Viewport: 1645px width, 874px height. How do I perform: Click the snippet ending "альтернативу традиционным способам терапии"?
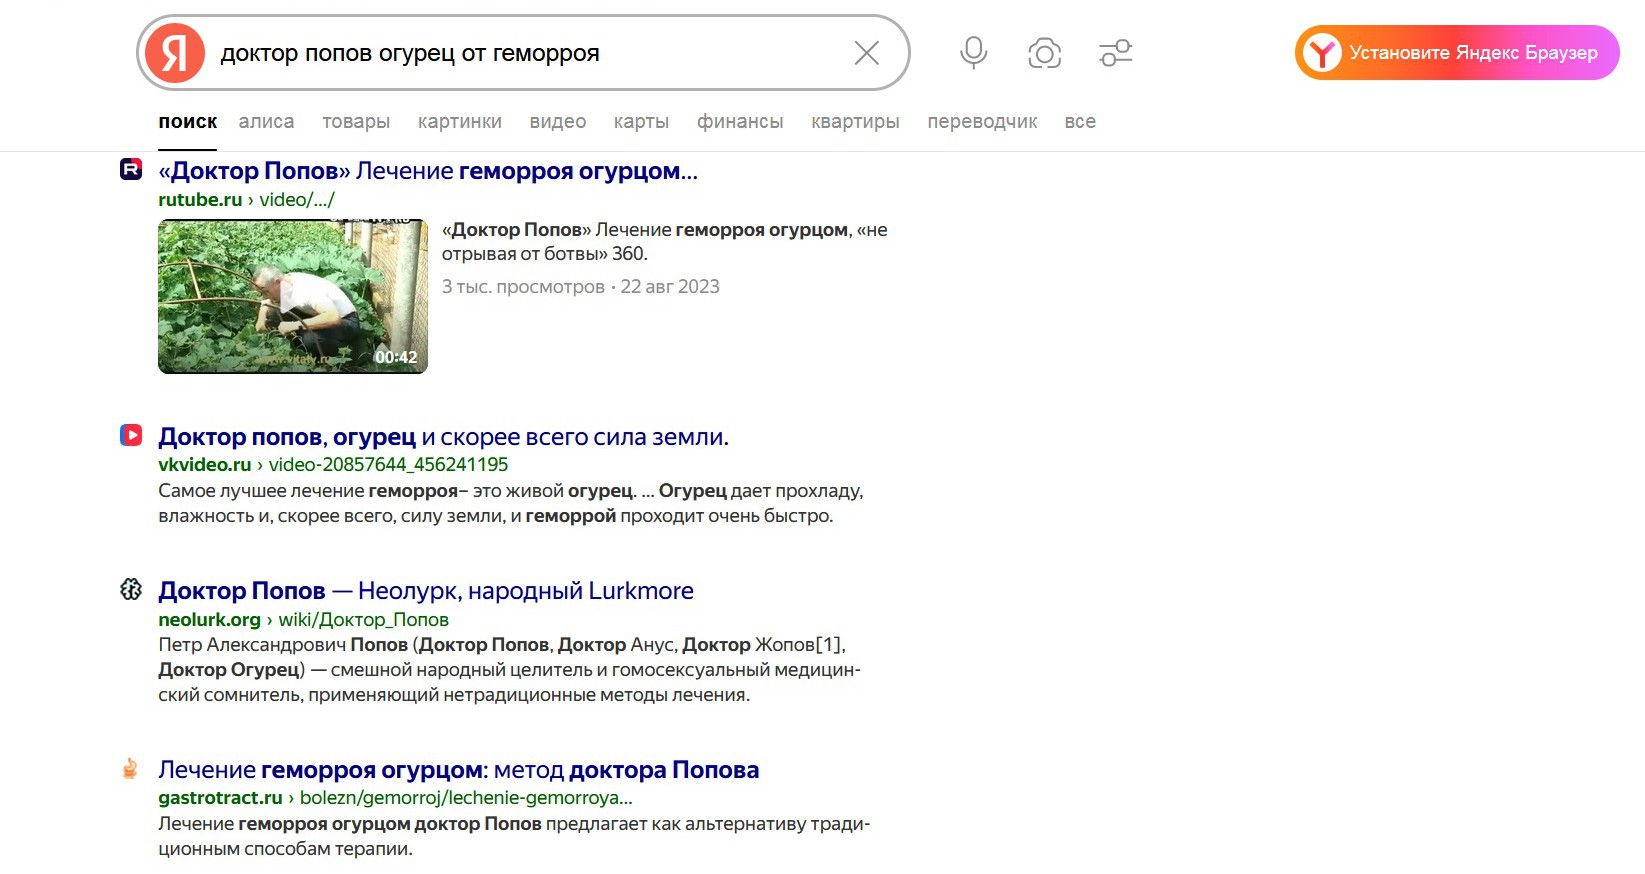(x=514, y=836)
